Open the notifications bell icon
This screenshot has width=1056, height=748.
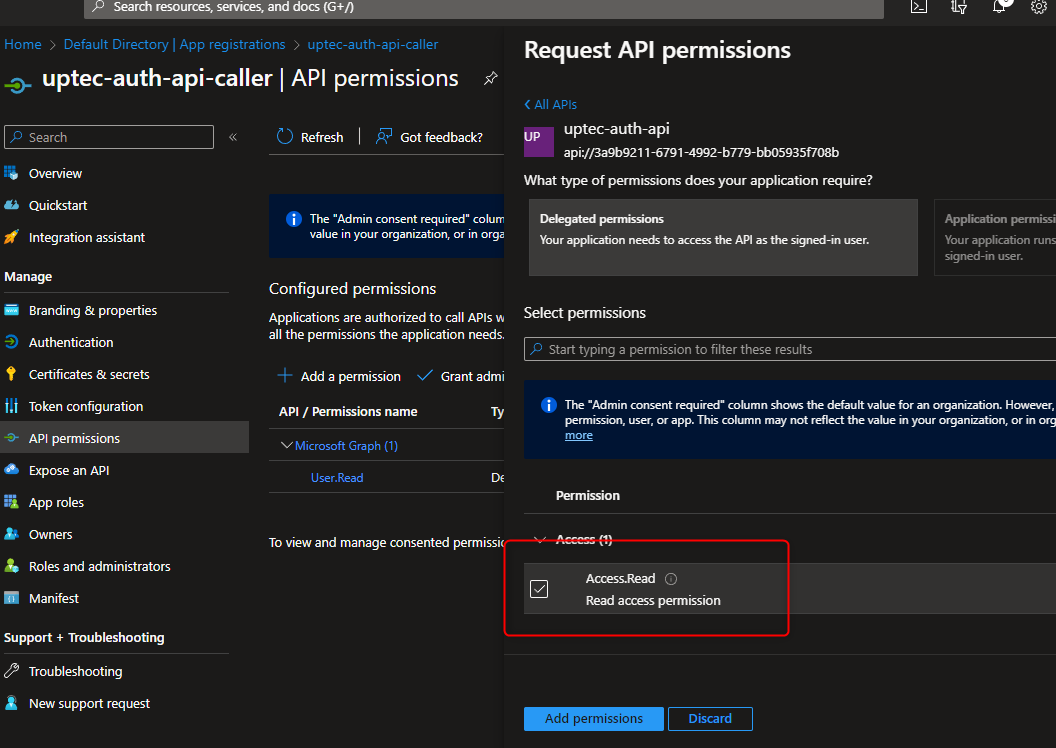point(999,7)
